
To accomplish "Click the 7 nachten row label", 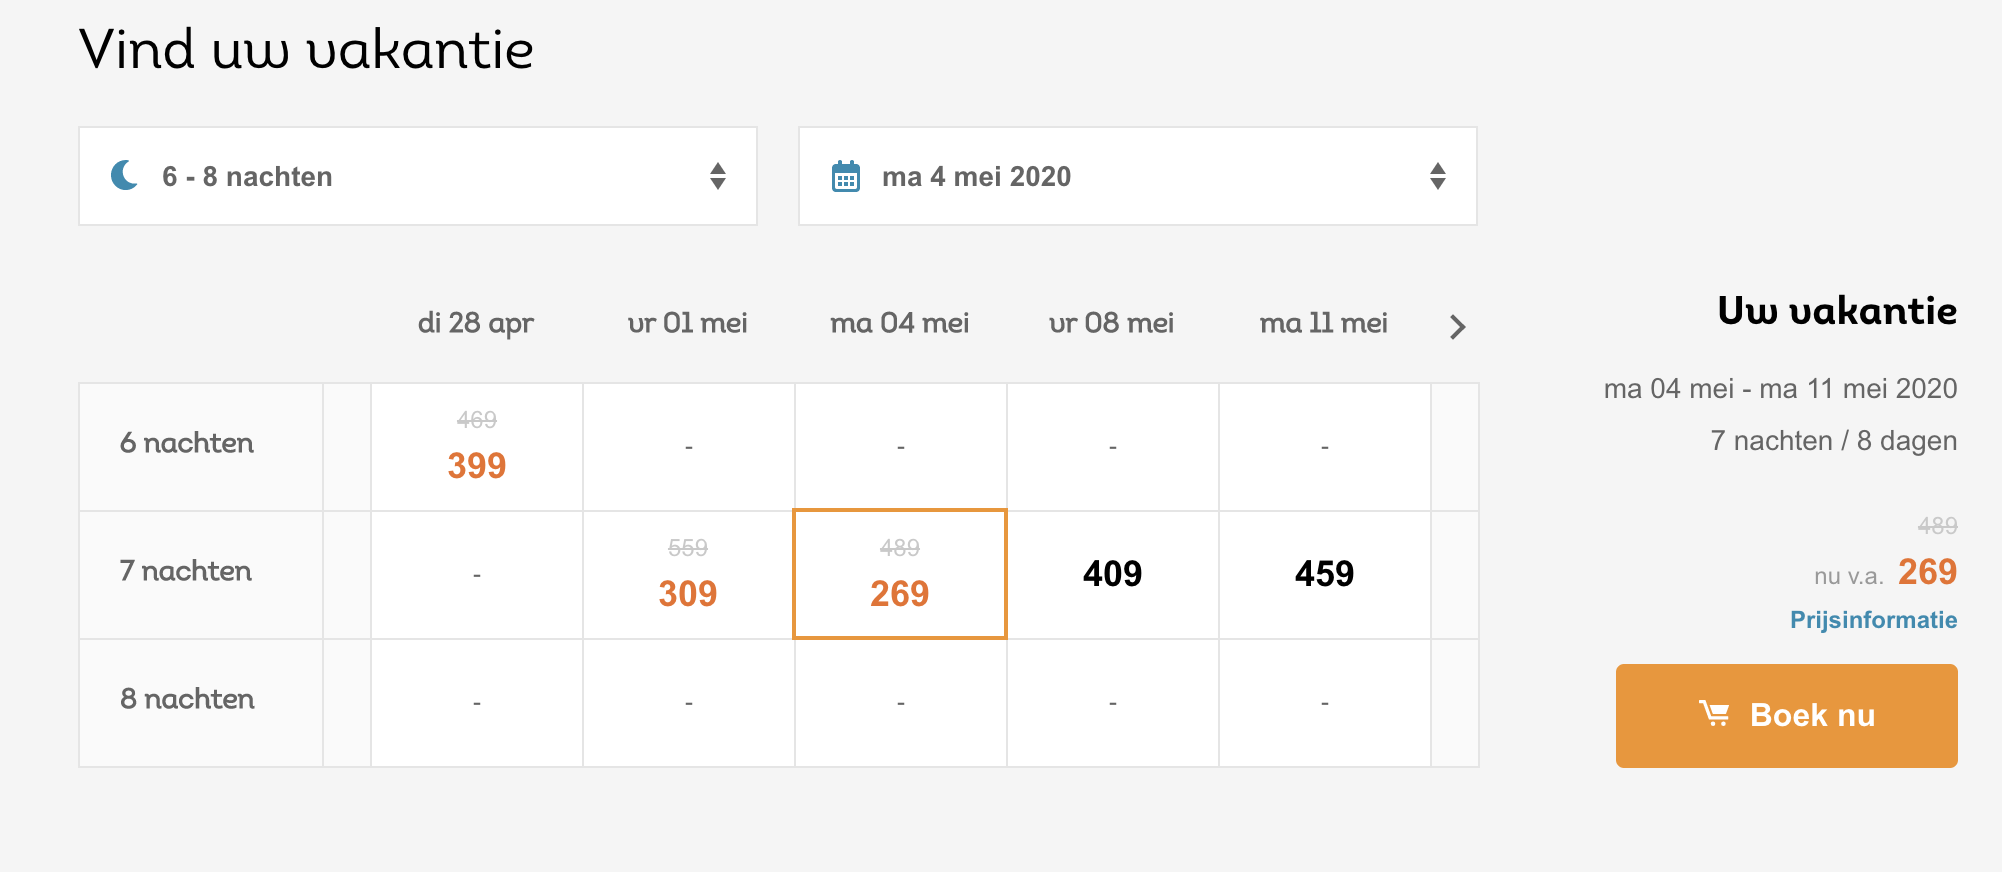I will (186, 571).
